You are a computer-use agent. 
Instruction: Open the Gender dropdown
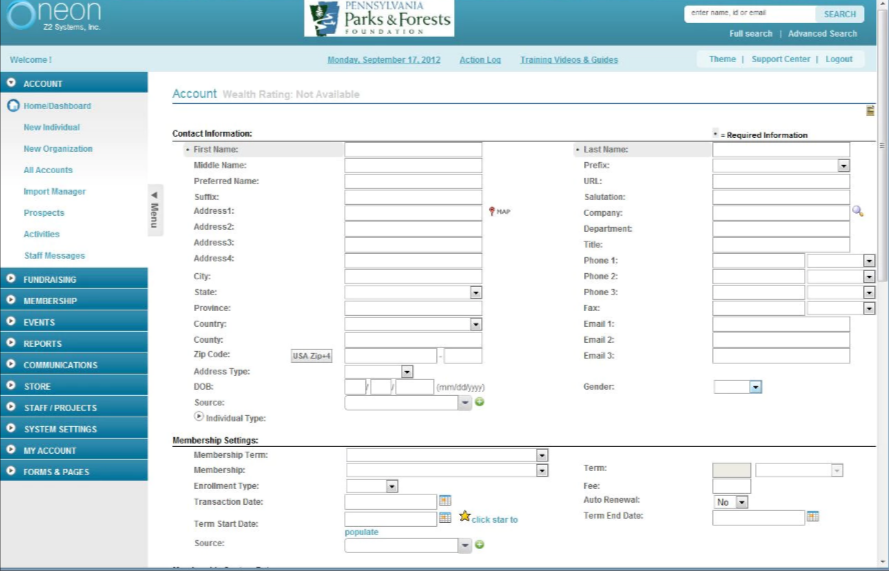pos(755,387)
